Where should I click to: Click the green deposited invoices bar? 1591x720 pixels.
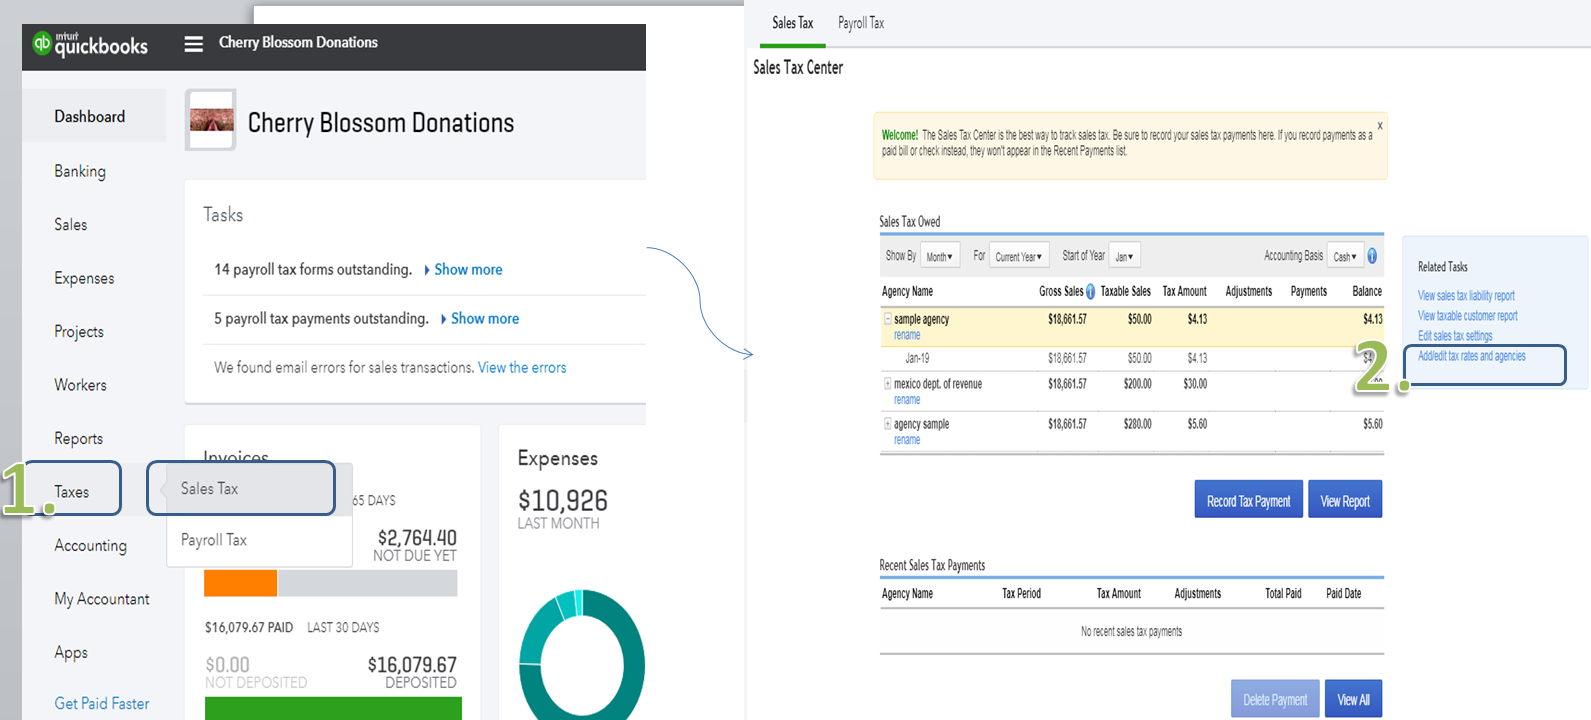[333, 708]
